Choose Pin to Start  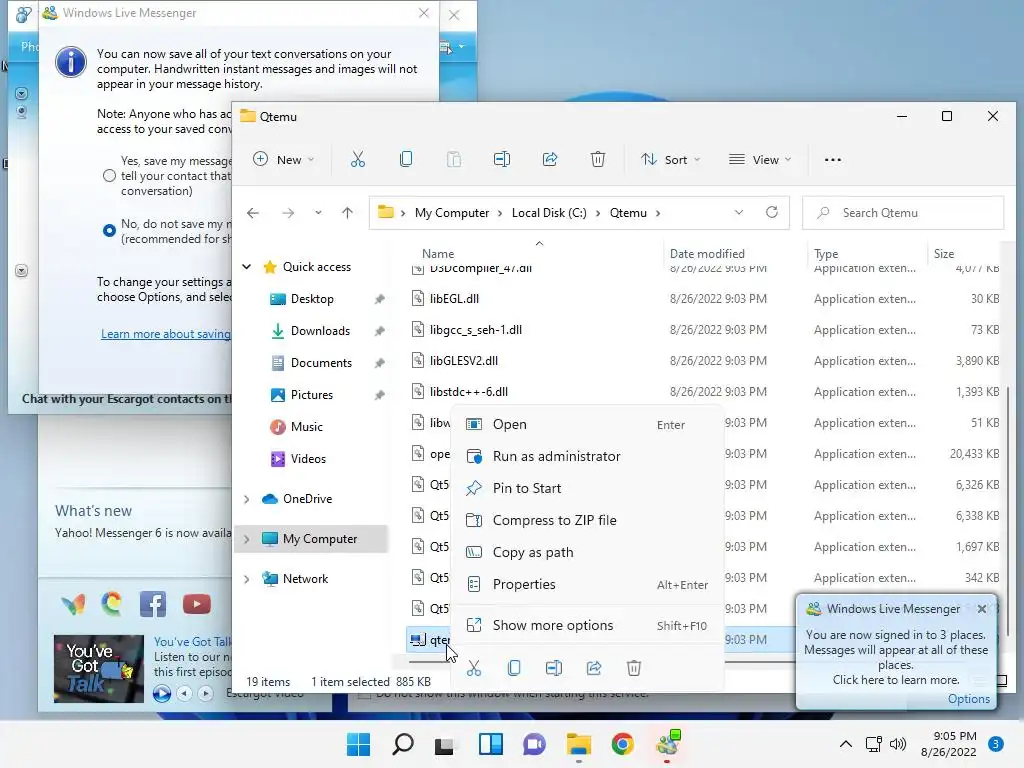point(587,488)
